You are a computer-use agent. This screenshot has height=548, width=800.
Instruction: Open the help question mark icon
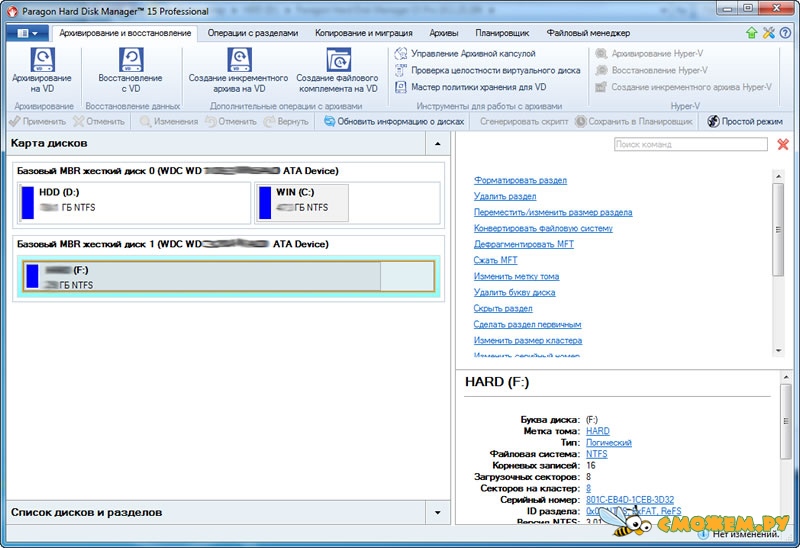[785, 33]
